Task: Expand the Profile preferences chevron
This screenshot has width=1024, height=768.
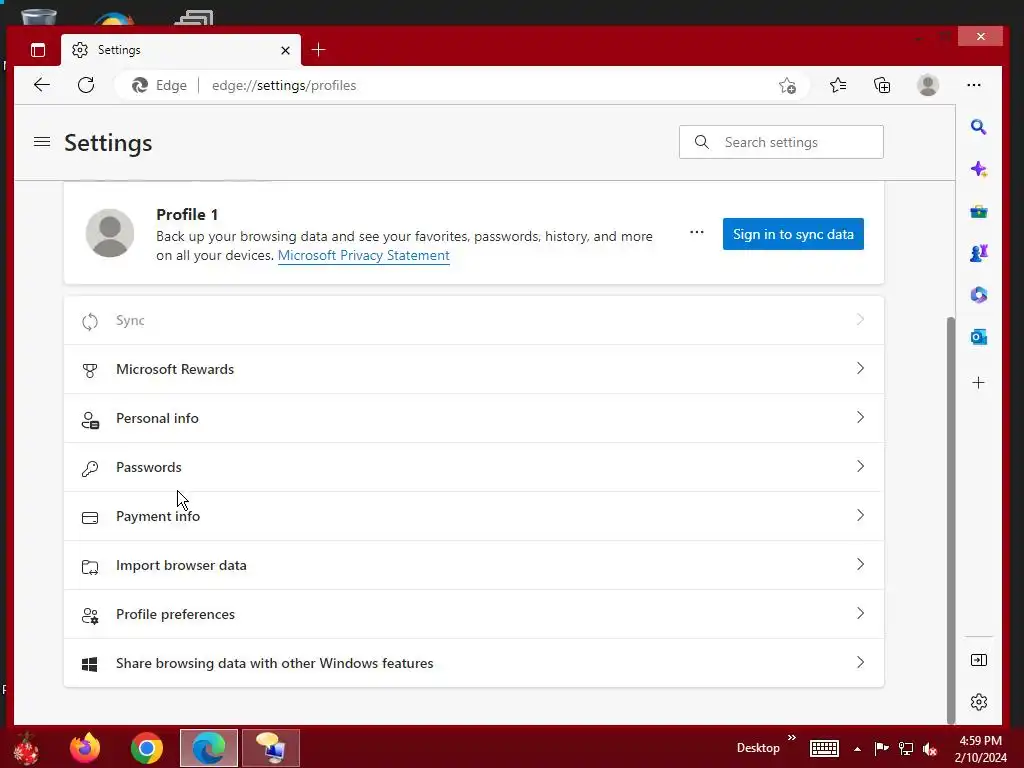Action: pos(860,613)
